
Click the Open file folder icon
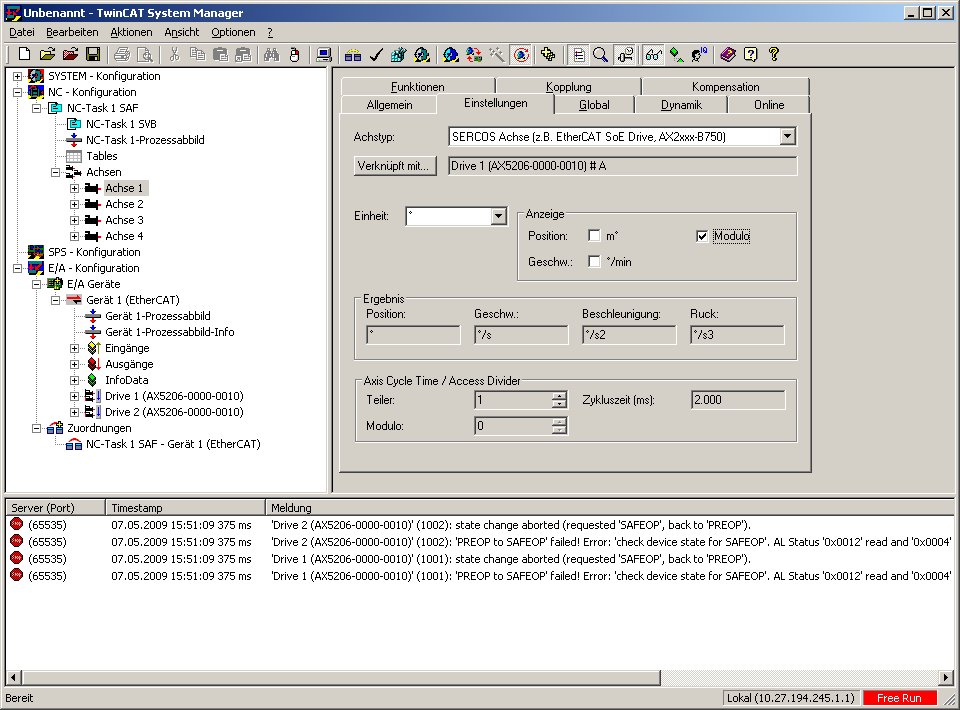(47, 54)
